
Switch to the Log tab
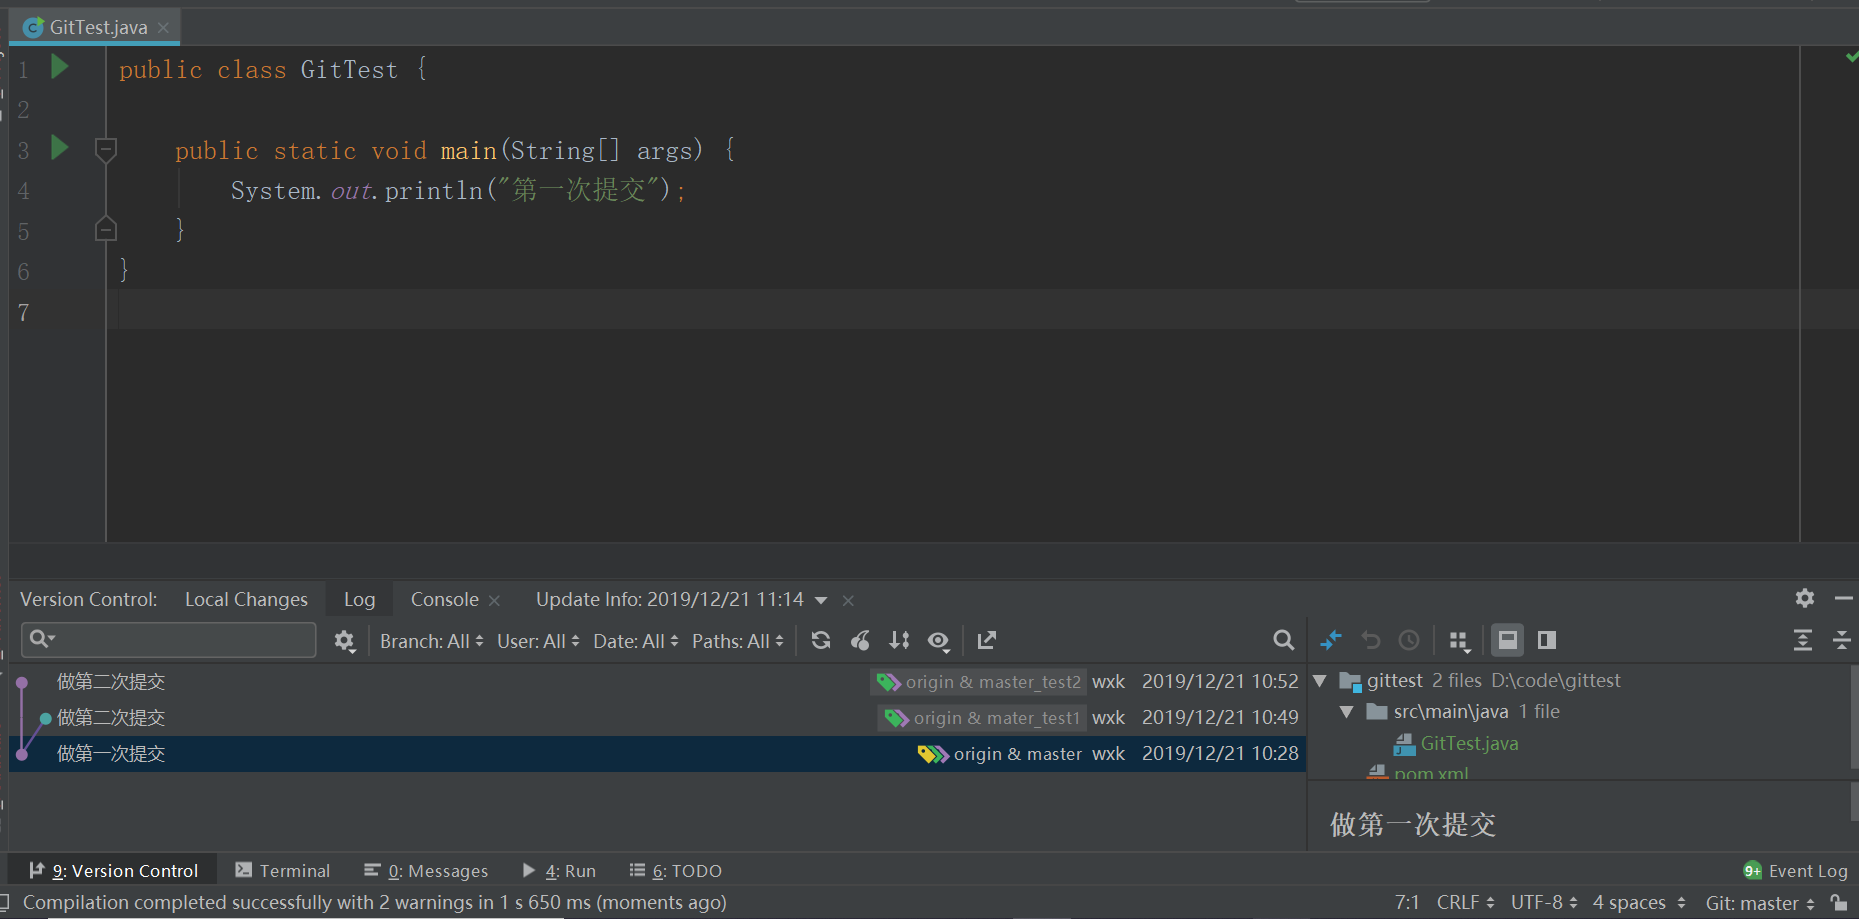click(359, 599)
